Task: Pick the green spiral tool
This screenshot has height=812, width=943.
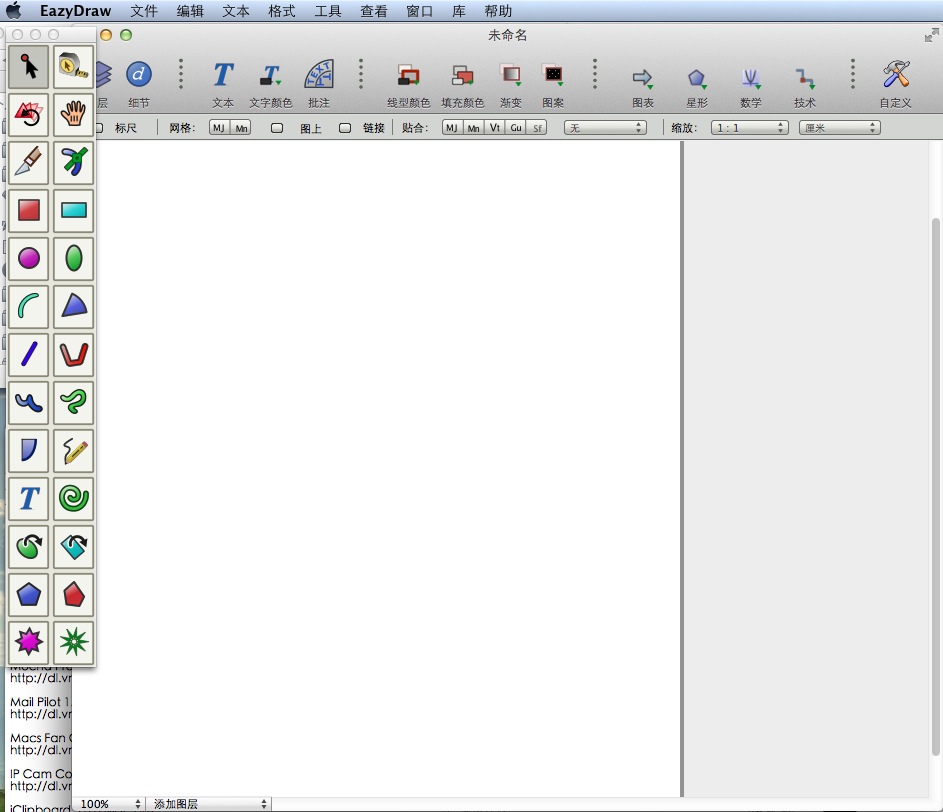Action: [x=74, y=497]
